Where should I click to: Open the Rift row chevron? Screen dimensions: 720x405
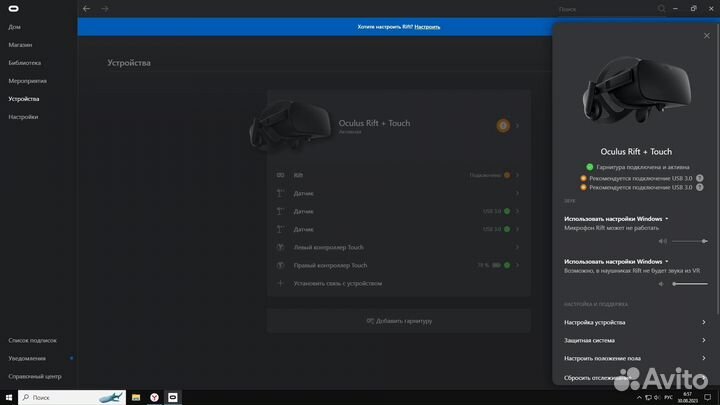[518, 175]
